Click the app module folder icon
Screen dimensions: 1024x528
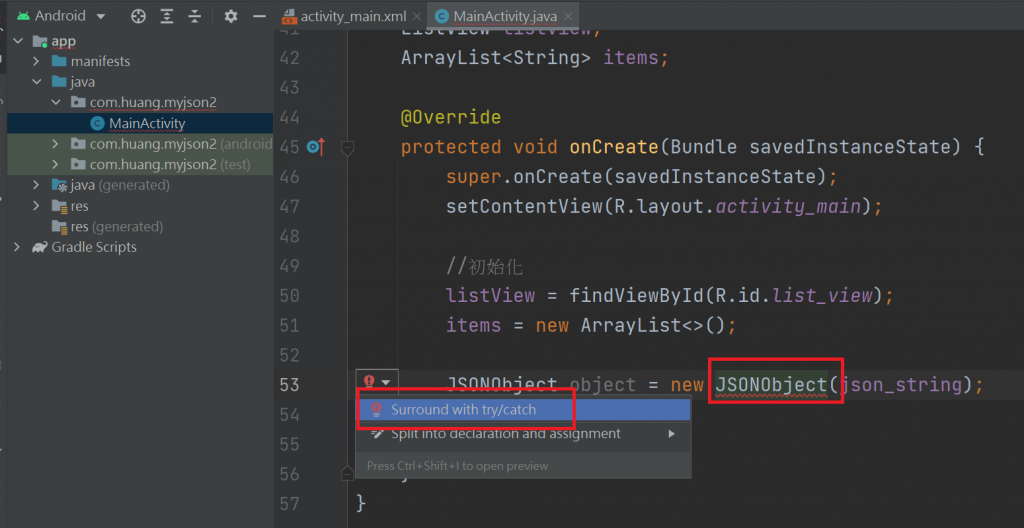pos(40,41)
